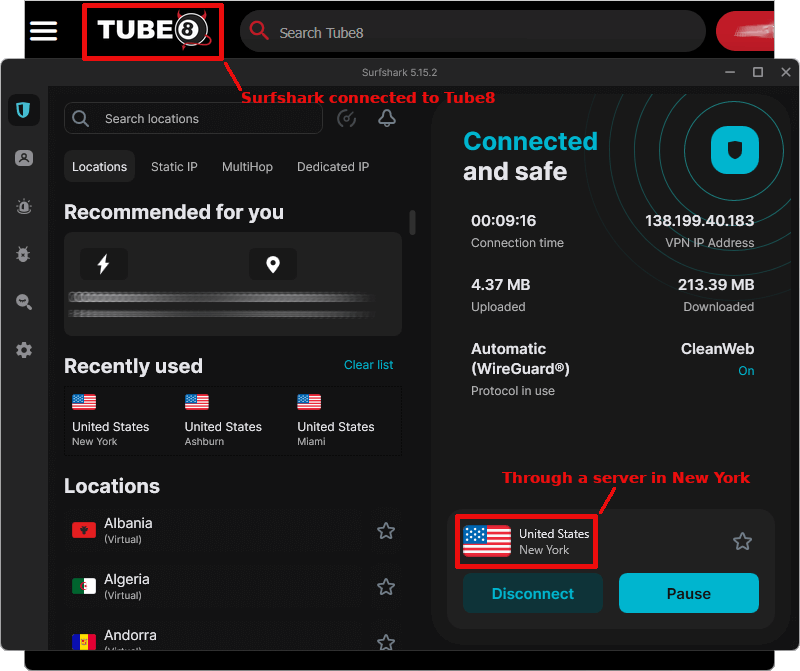This screenshot has width=800, height=671.
Task: Open the notifications bell
Action: [387, 118]
